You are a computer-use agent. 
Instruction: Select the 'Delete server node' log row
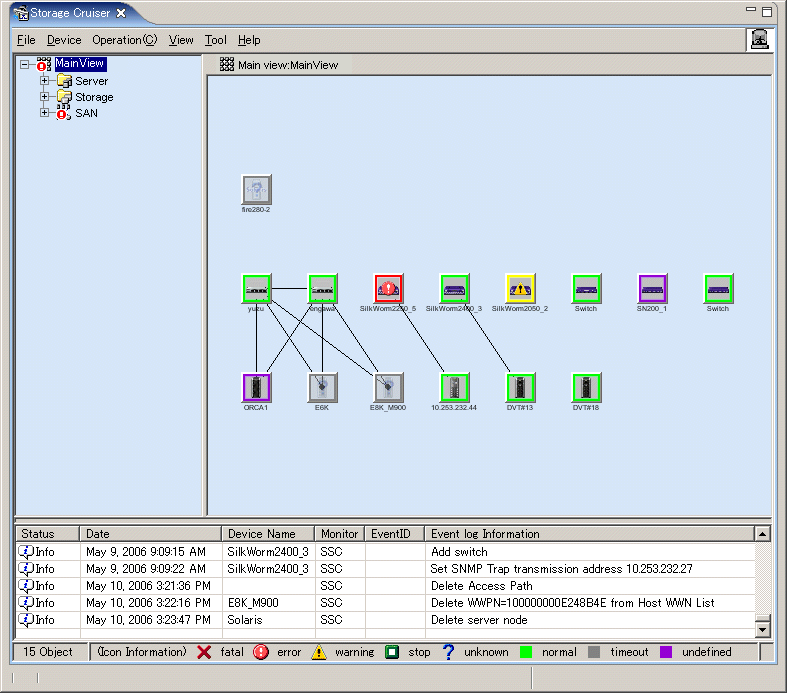pos(385,620)
